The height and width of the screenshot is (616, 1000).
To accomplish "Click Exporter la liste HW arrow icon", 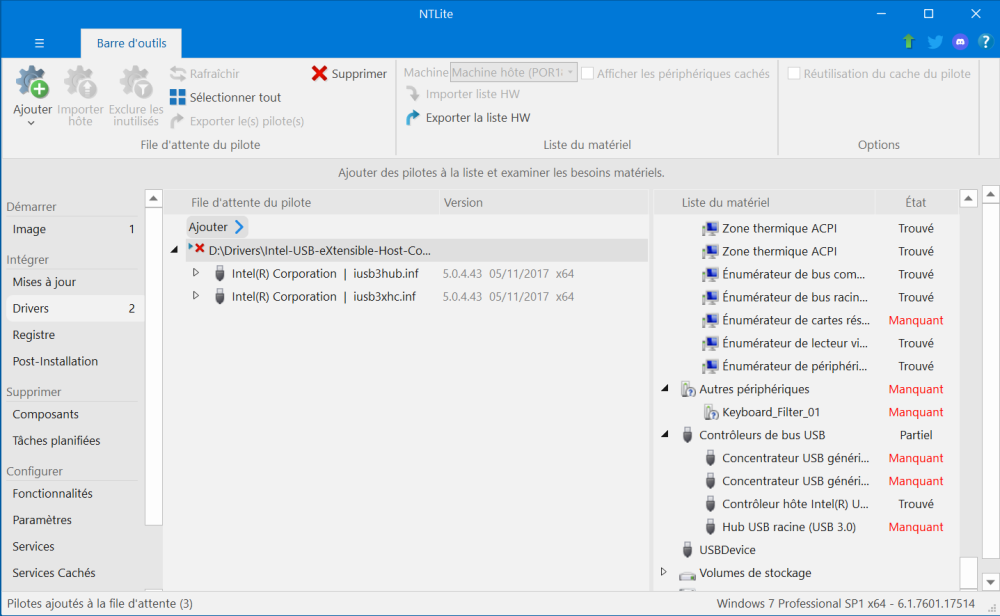I will 412,118.
